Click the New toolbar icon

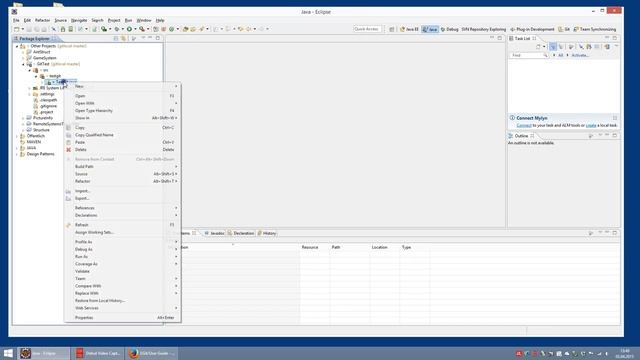[17, 29]
